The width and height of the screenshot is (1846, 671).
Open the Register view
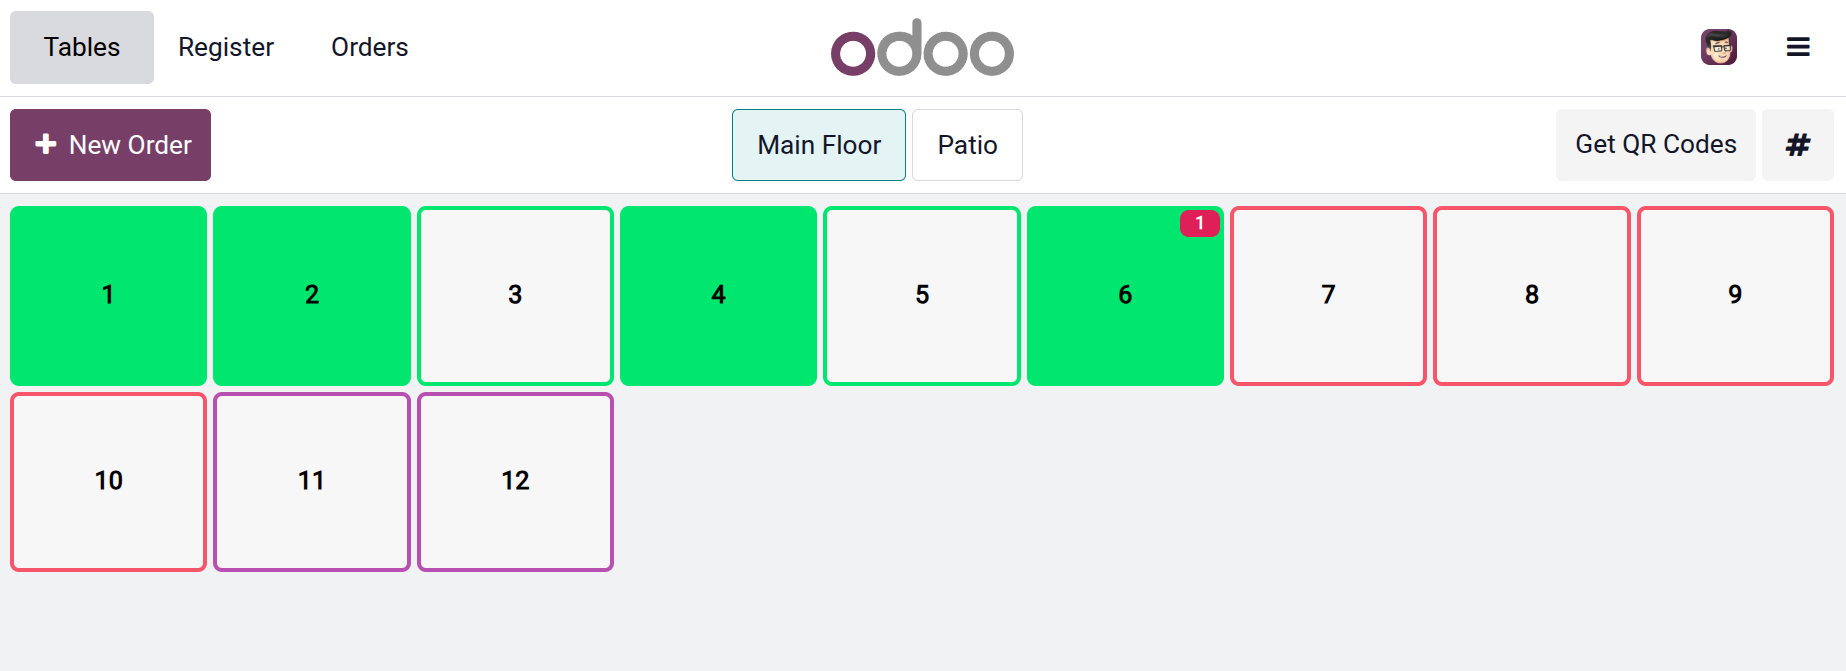(x=226, y=47)
